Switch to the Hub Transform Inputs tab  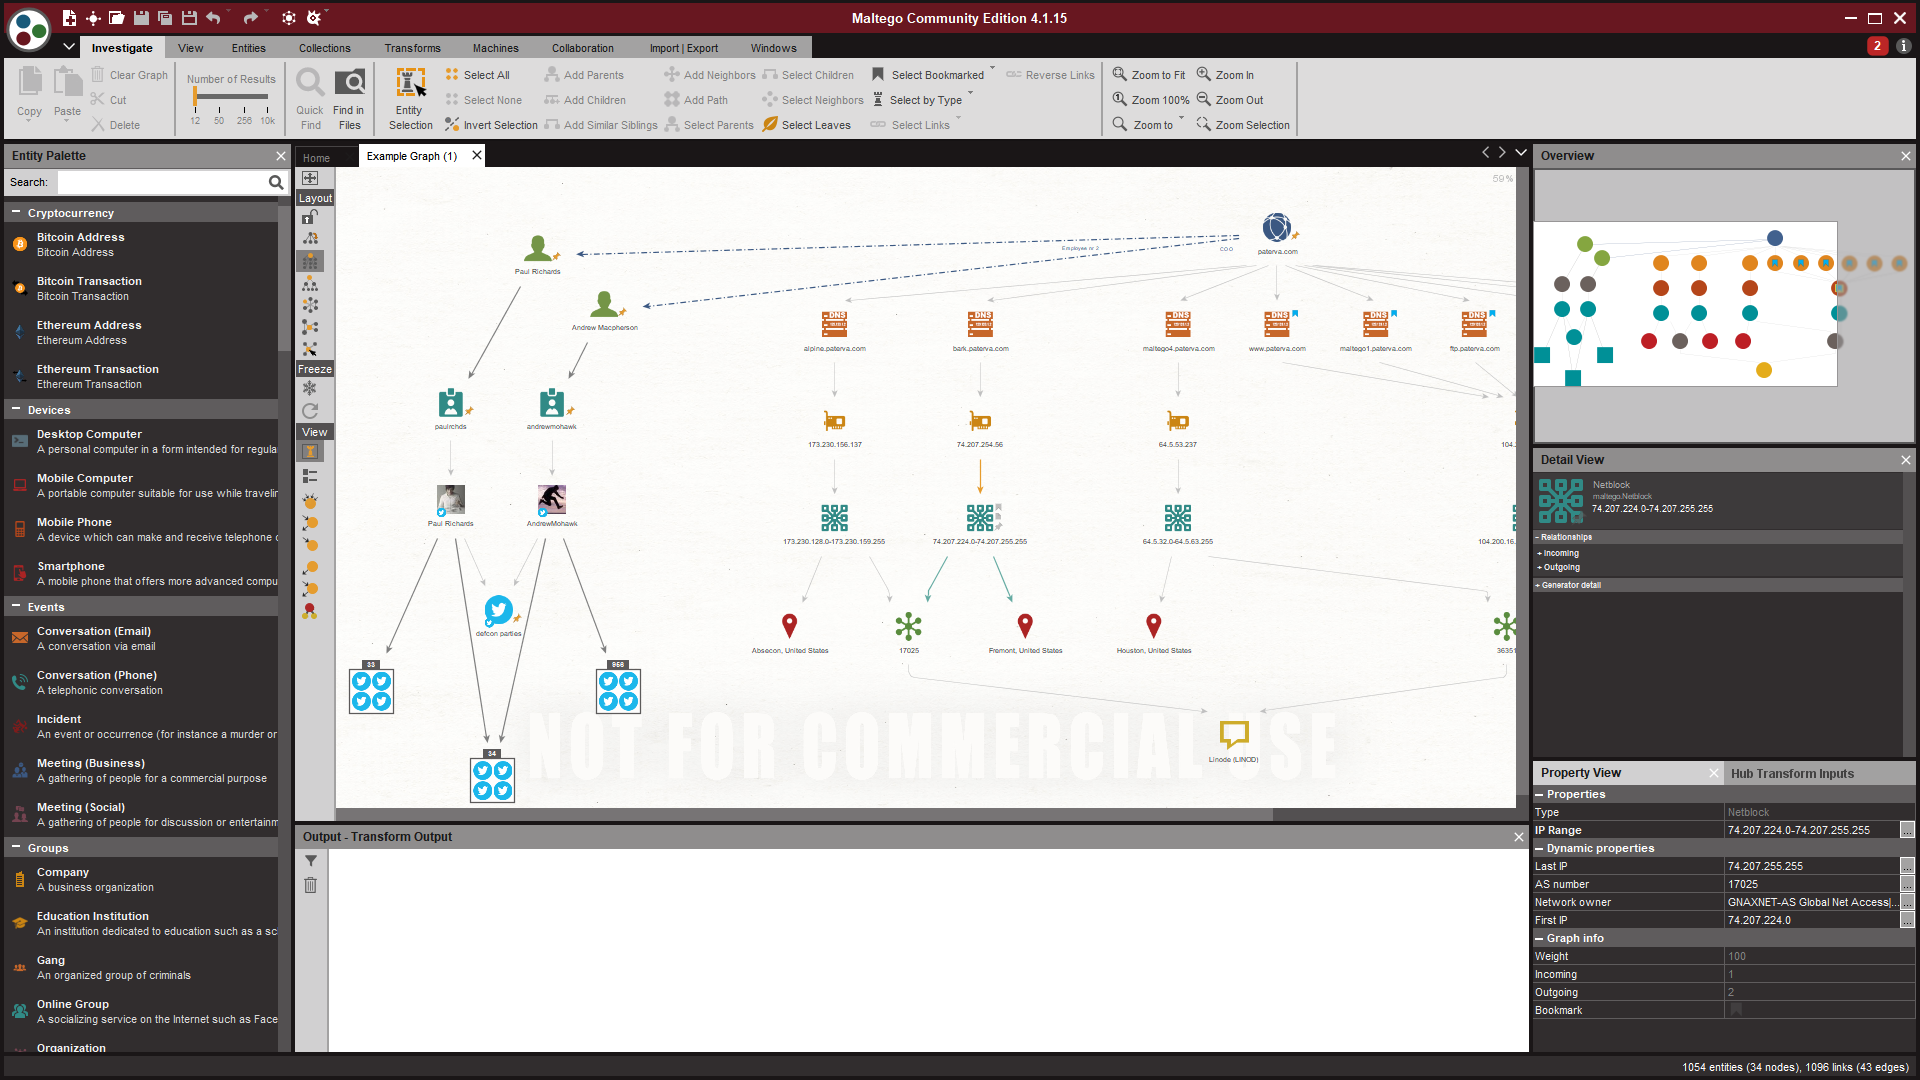pyautogui.click(x=1792, y=773)
